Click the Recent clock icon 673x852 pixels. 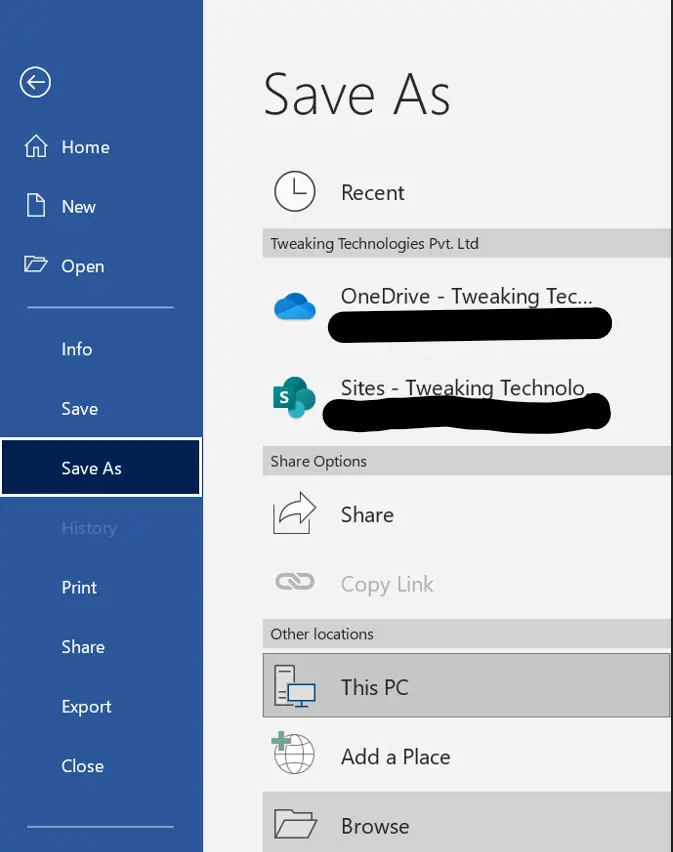294,191
